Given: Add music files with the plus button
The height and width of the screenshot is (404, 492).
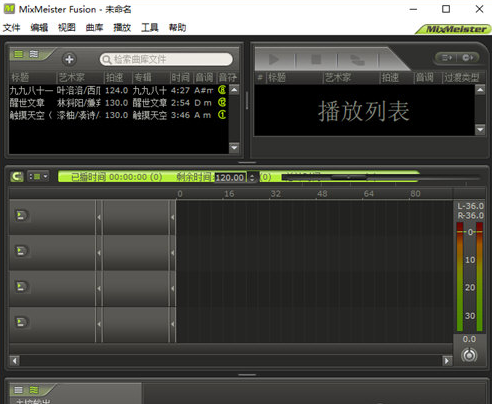Looking at the screenshot, I should point(69,59).
